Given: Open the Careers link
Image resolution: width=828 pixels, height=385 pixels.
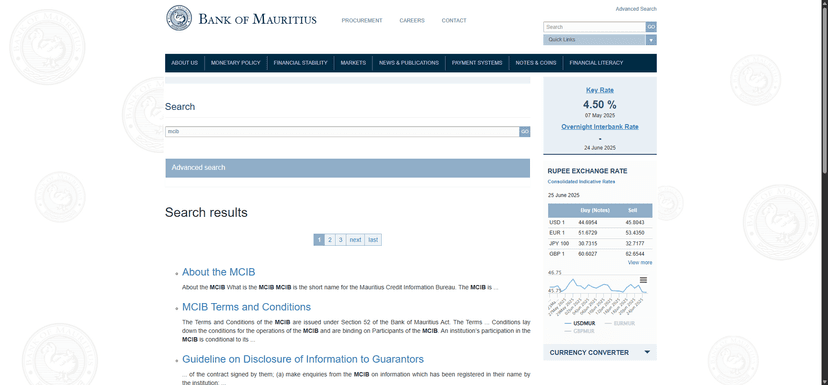Looking at the screenshot, I should tap(412, 21).
